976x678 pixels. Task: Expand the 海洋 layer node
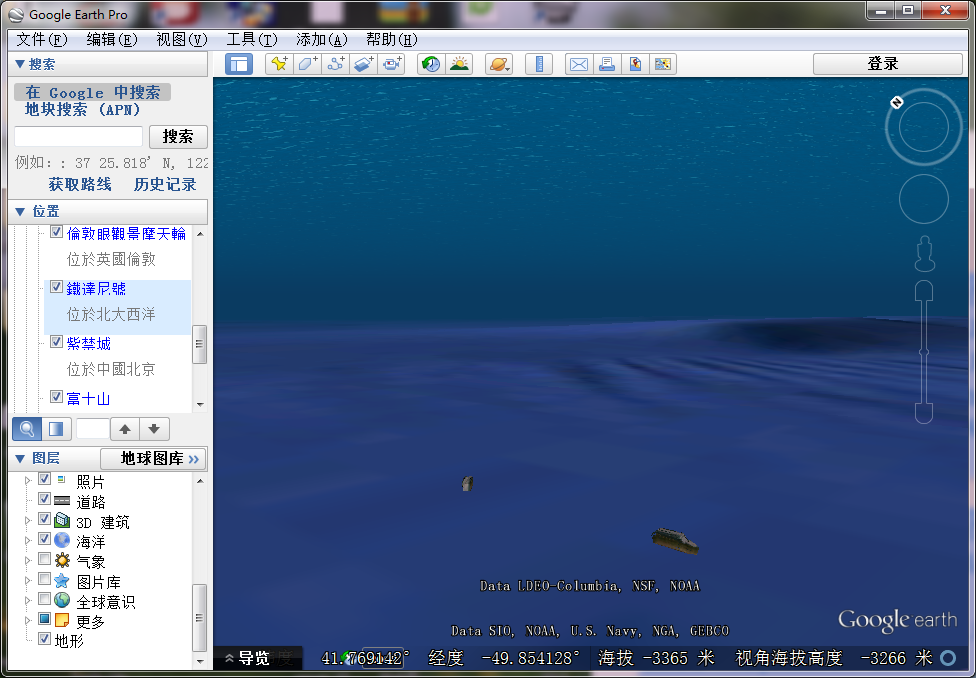coord(27,540)
